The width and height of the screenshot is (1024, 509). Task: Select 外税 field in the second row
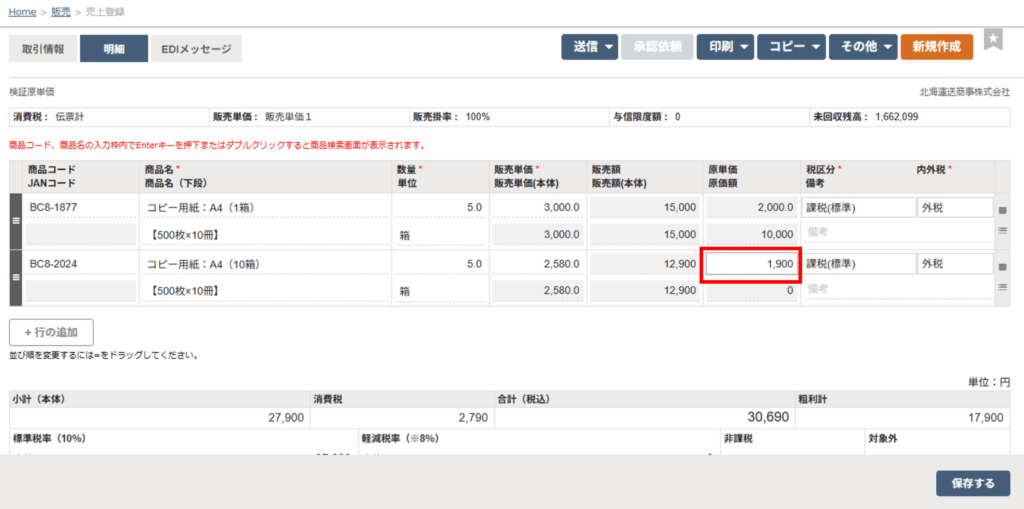[955, 264]
